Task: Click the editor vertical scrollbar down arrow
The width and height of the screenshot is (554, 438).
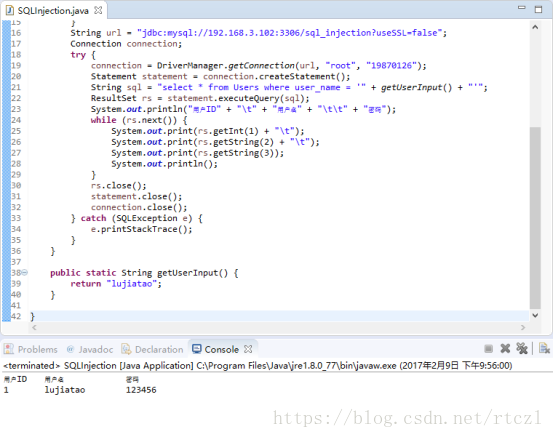Action: coord(535,315)
